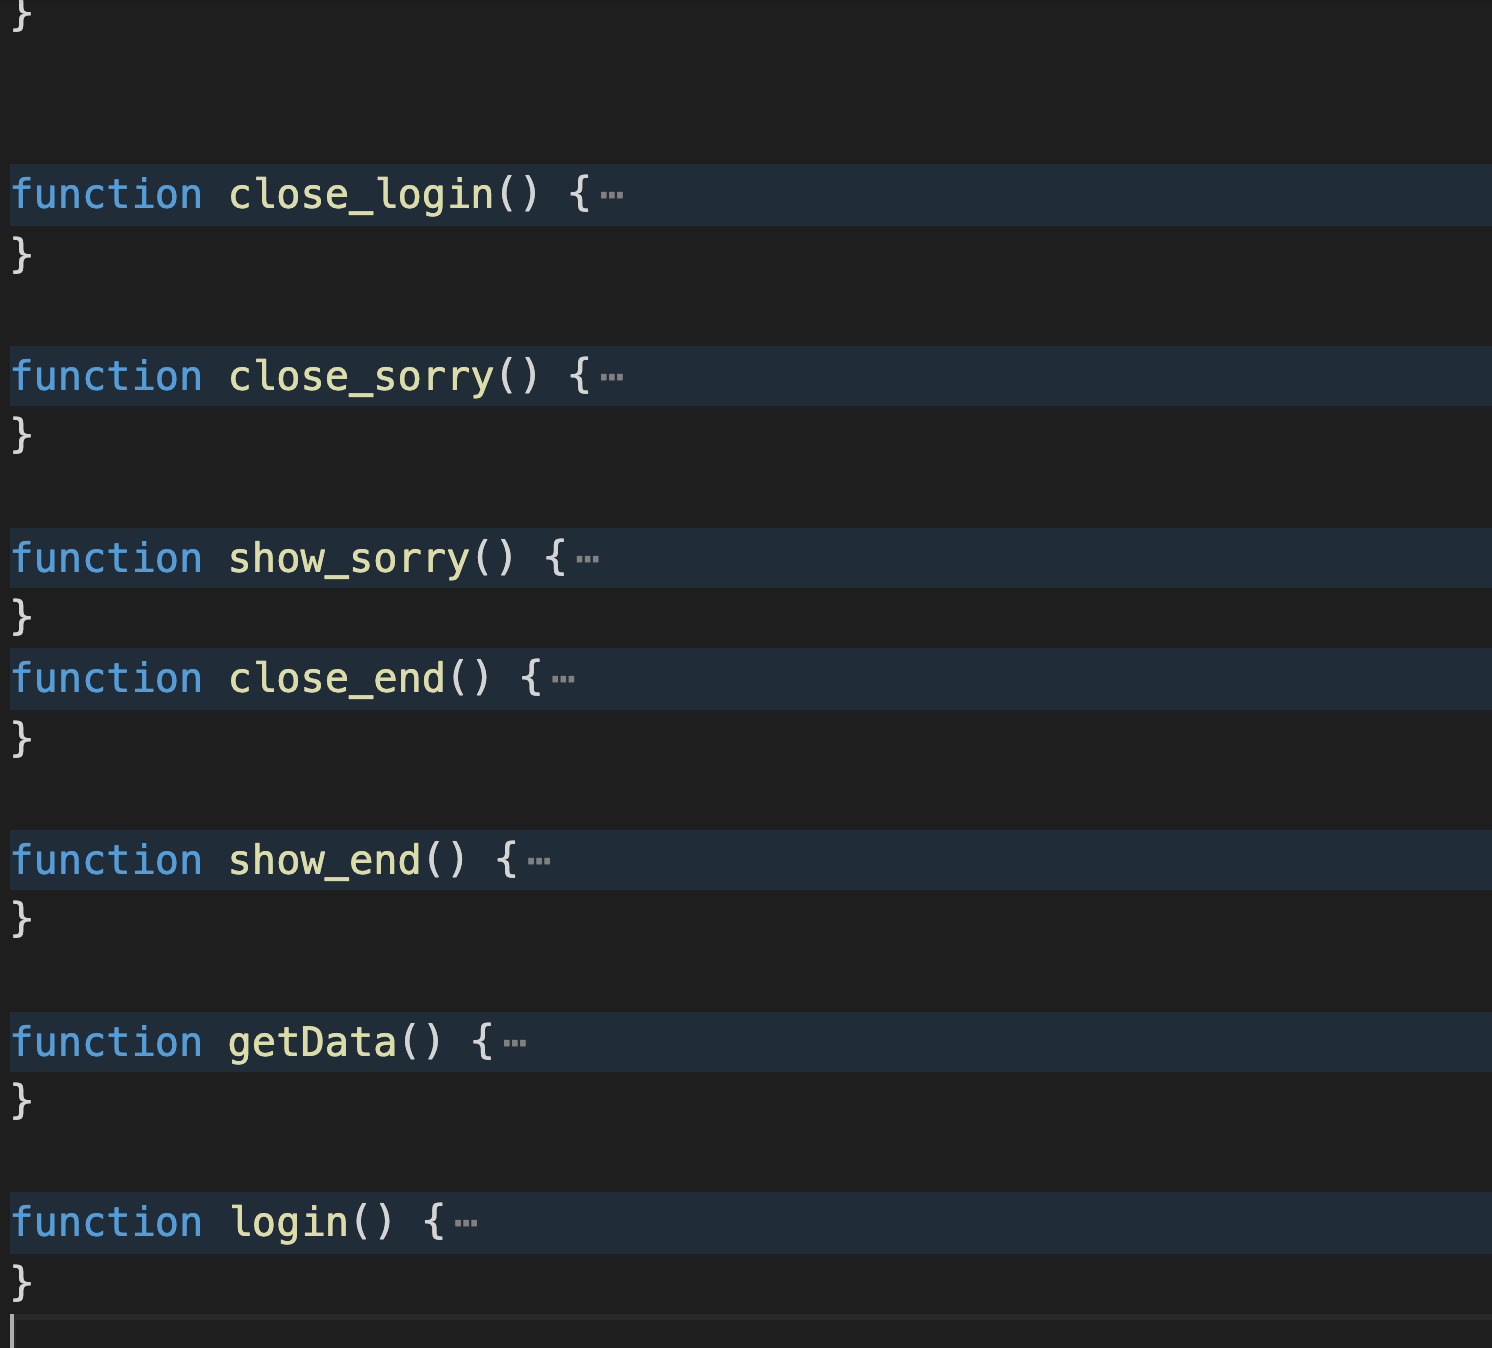
Task: Expand folded ellipsis after getData() brace
Action: [x=515, y=1044]
